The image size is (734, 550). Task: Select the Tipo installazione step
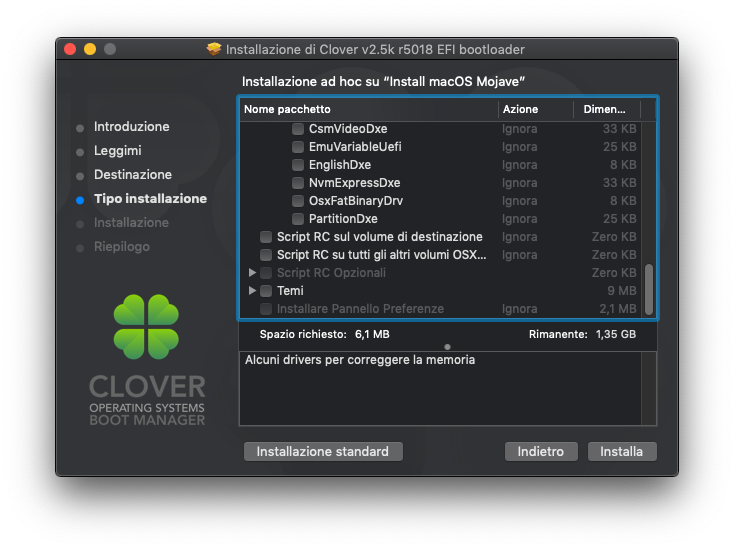coord(150,198)
